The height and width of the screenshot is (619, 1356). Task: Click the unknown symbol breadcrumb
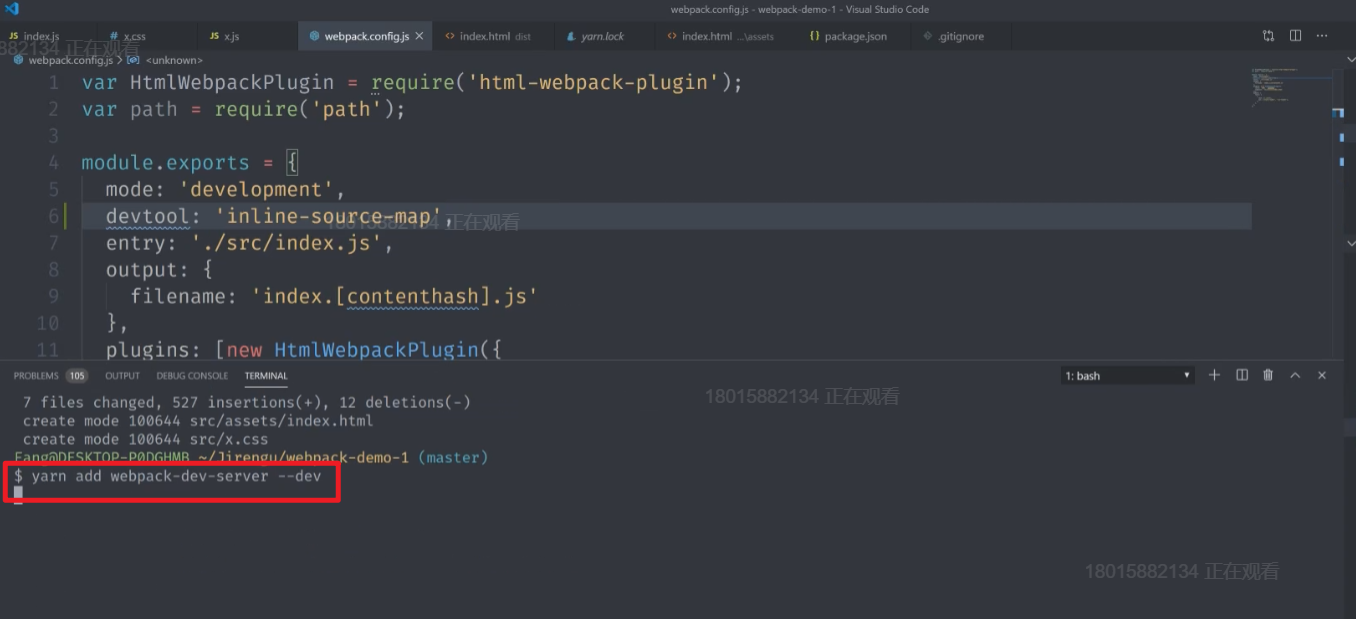172,60
